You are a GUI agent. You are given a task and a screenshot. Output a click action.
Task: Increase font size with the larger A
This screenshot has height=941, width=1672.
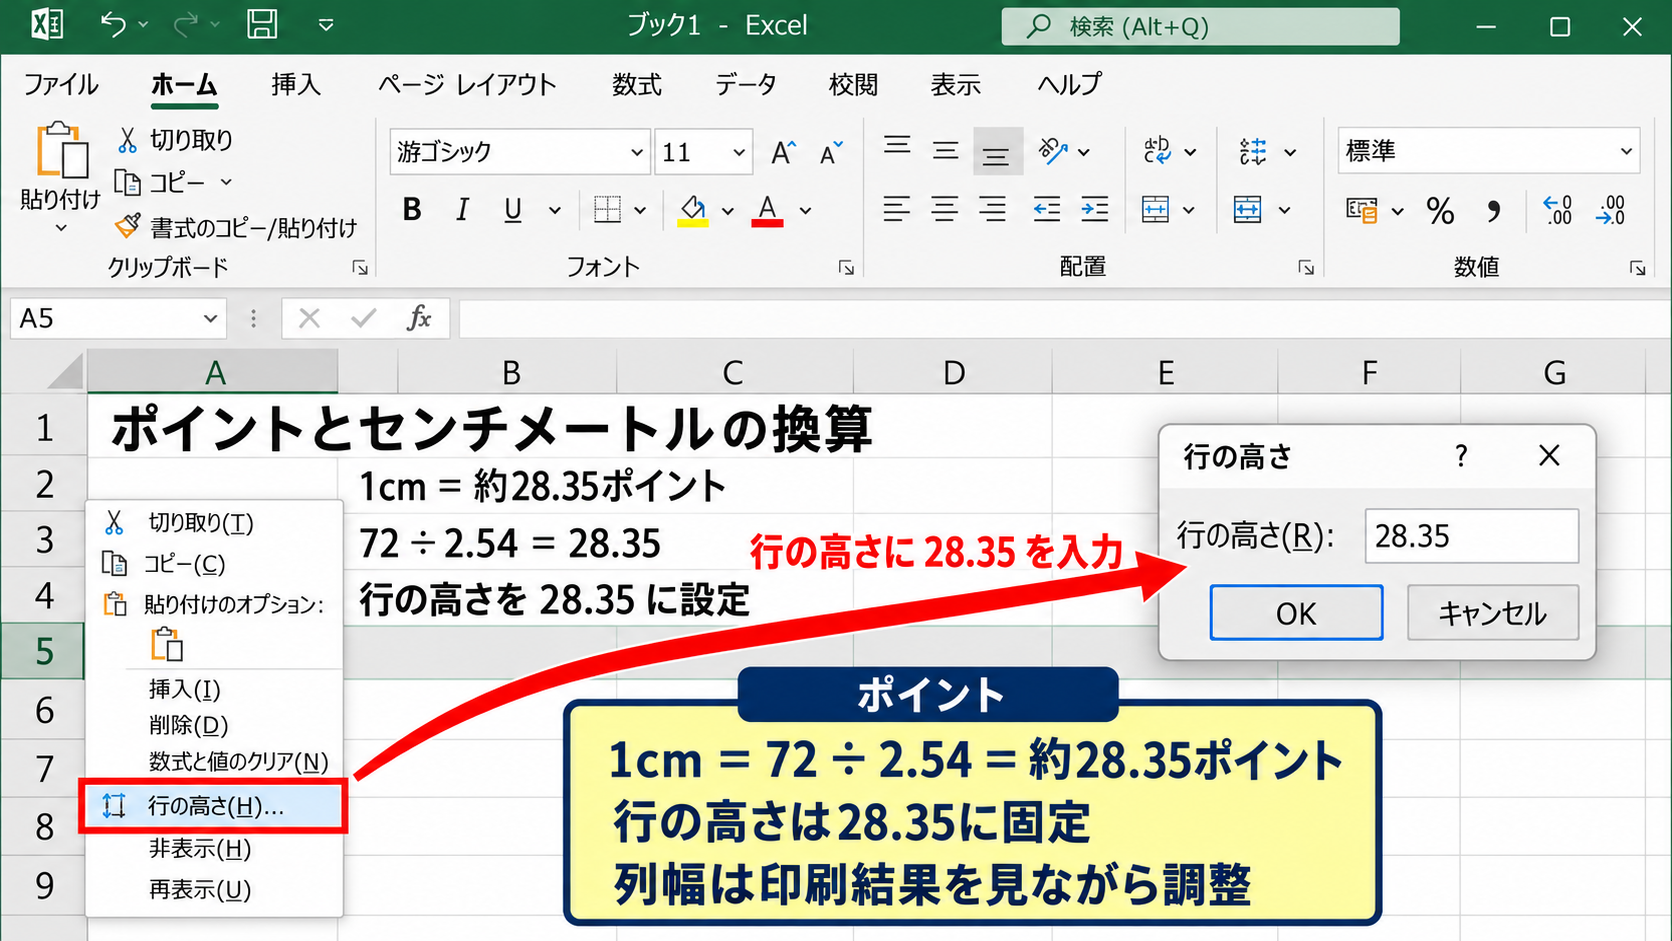[x=783, y=152]
